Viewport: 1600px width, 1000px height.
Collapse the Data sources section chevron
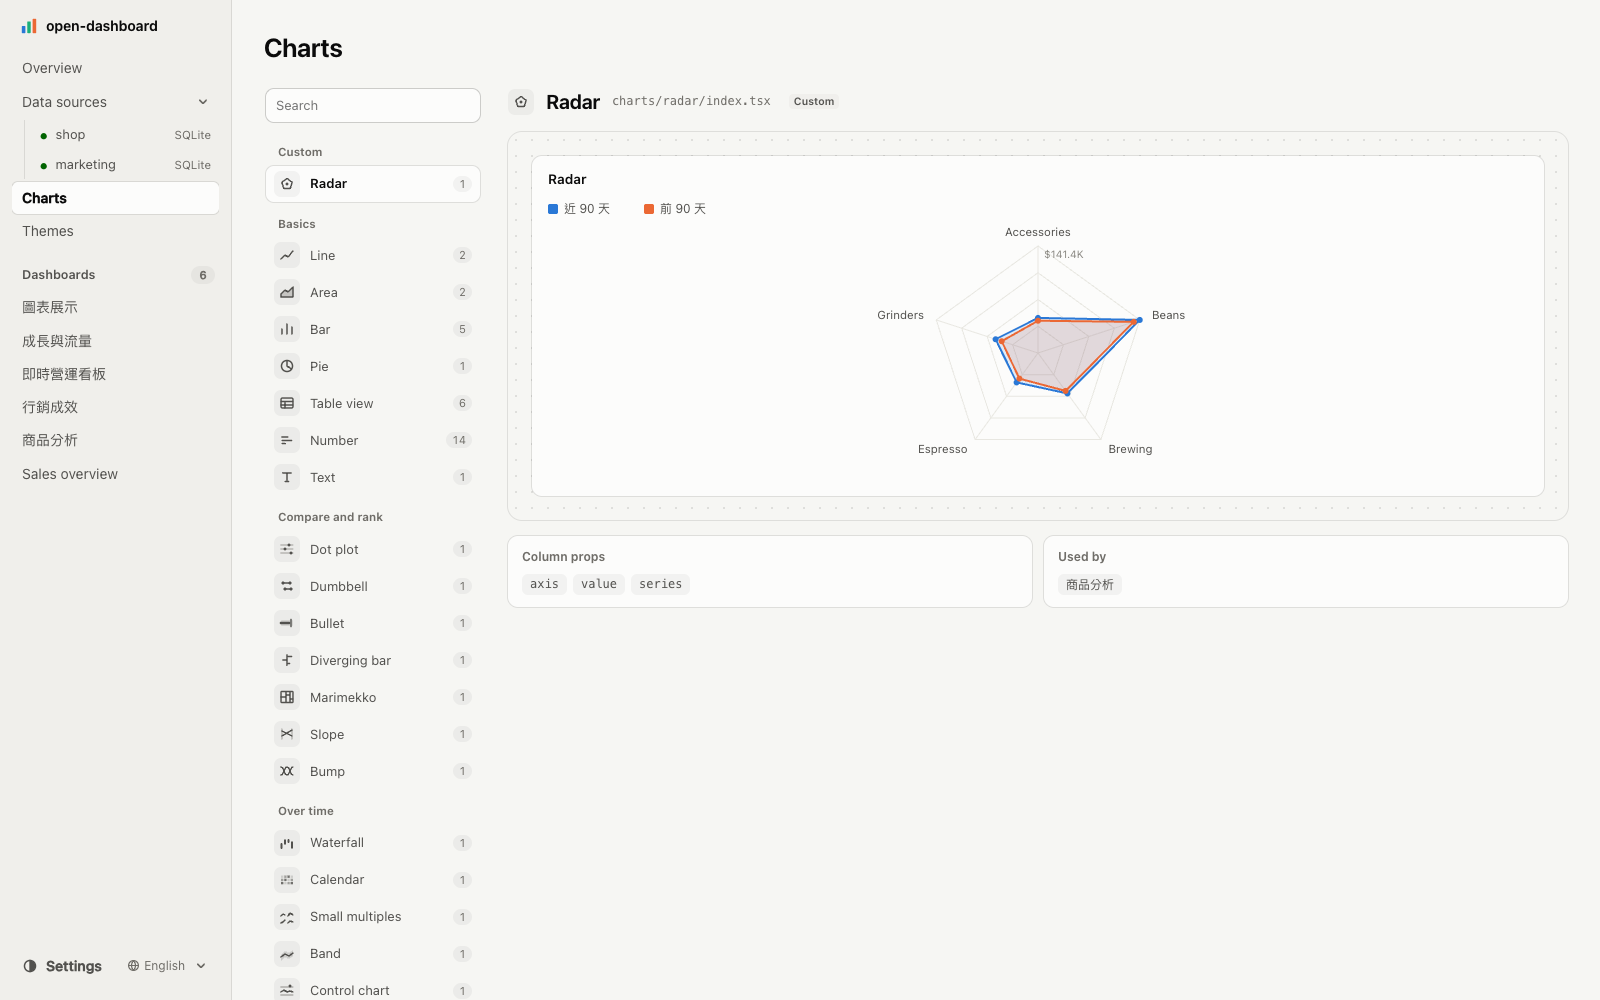[203, 102]
